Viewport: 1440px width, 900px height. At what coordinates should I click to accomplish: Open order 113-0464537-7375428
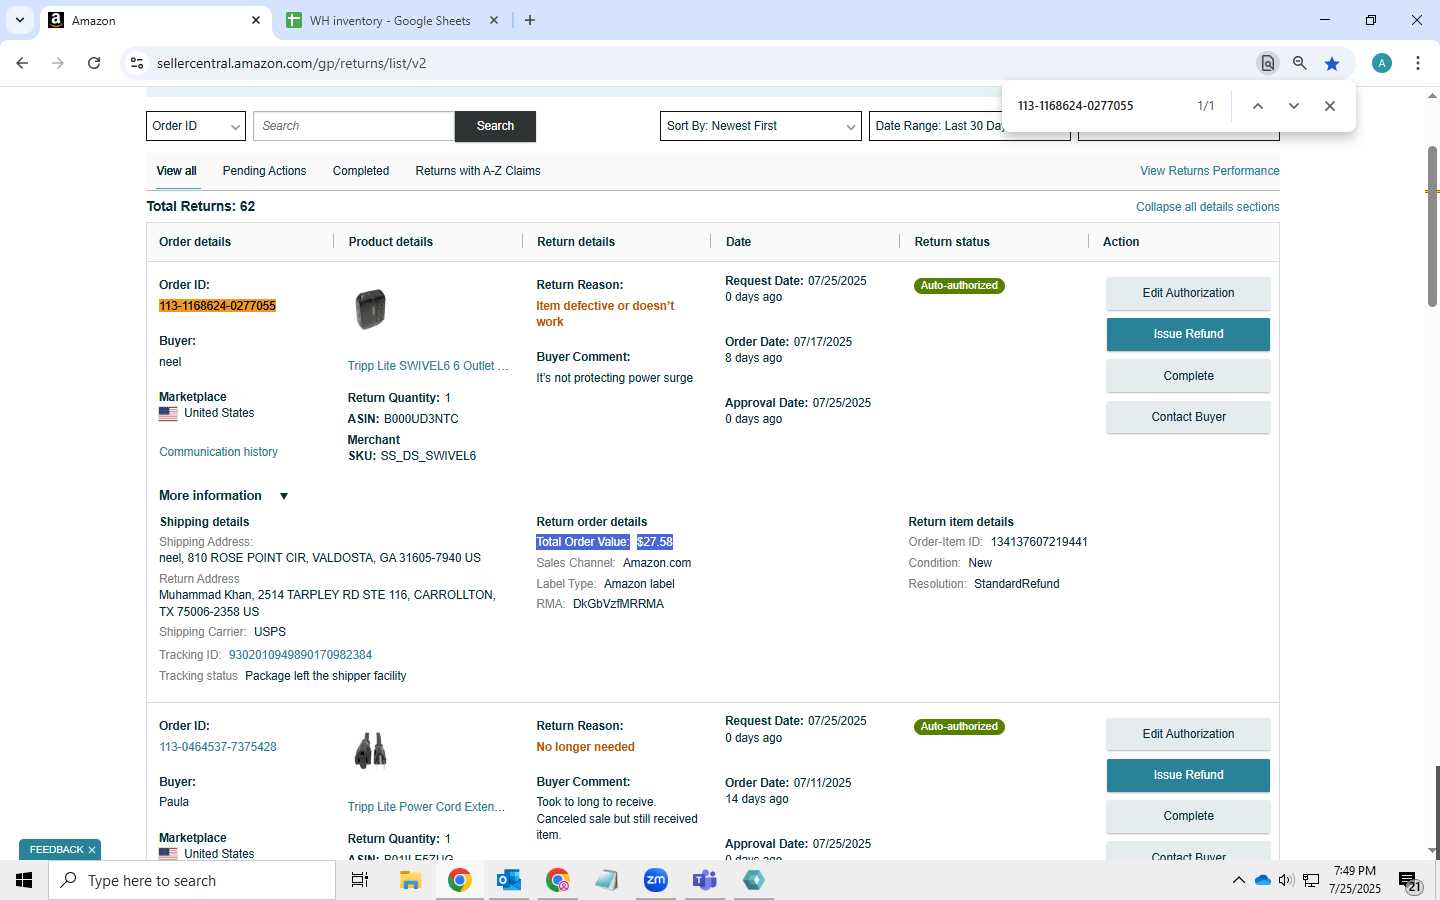(x=218, y=747)
